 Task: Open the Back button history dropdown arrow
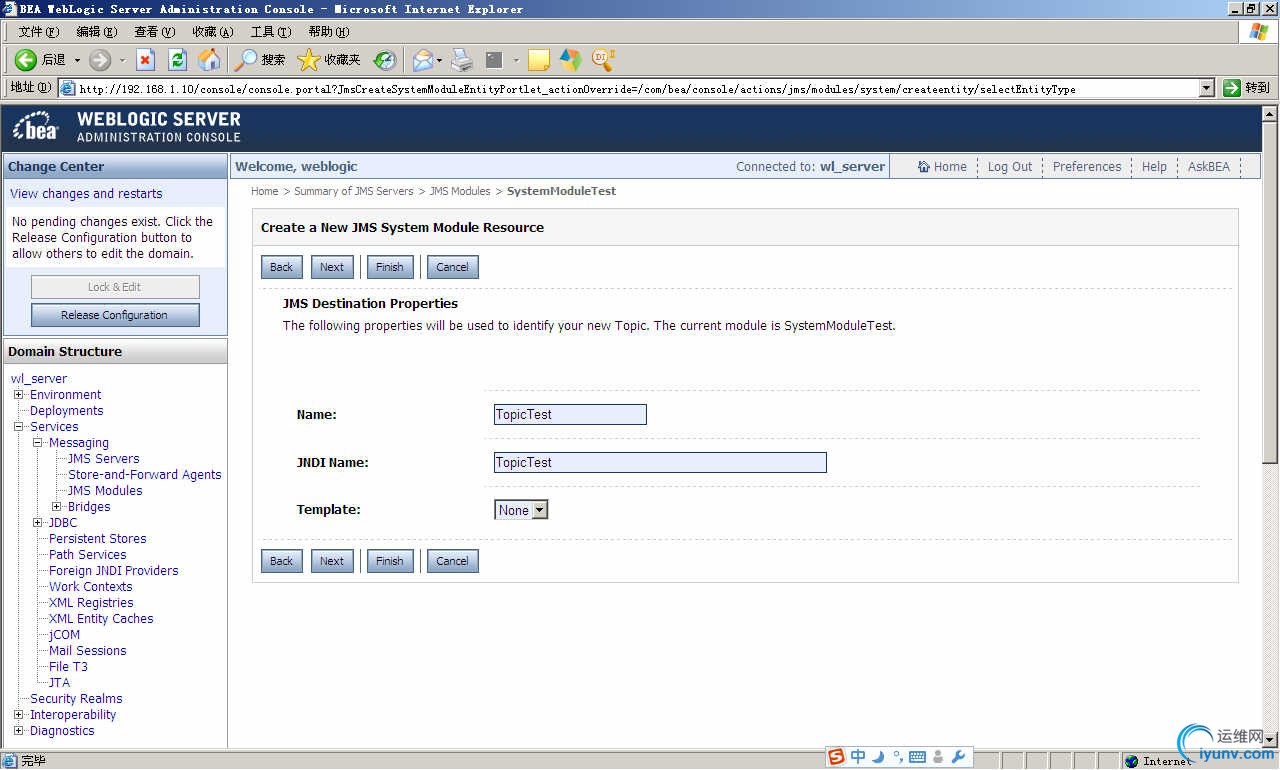[77, 60]
